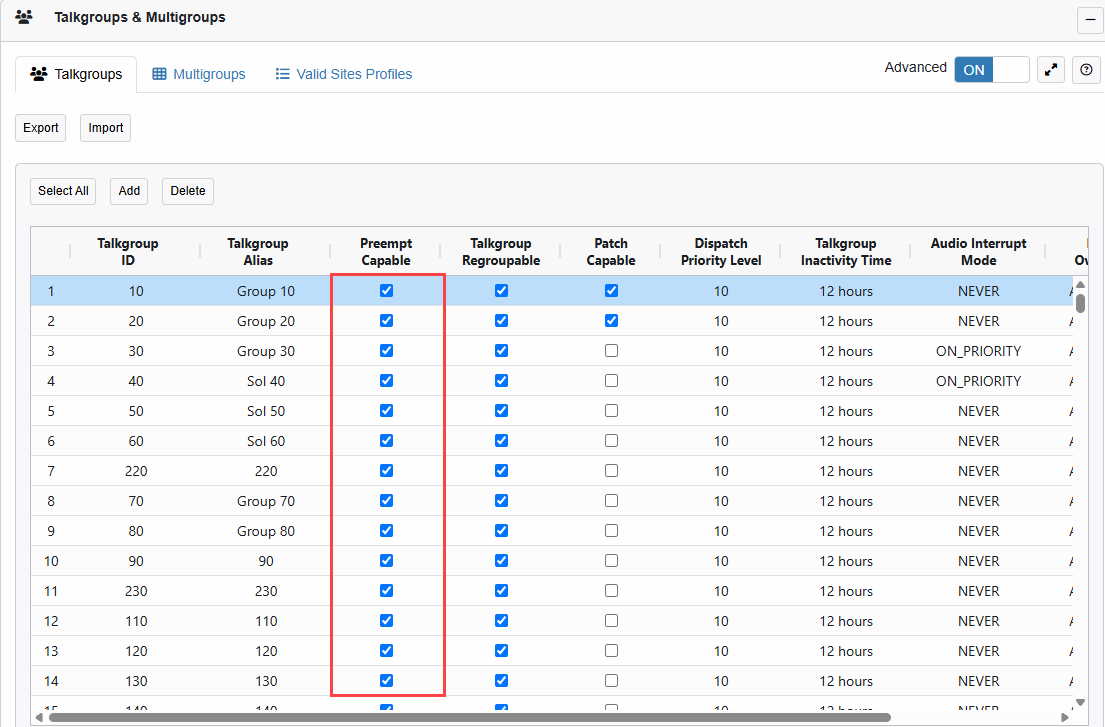Click the Add talkgroup button
This screenshot has width=1105, height=727.
(129, 191)
